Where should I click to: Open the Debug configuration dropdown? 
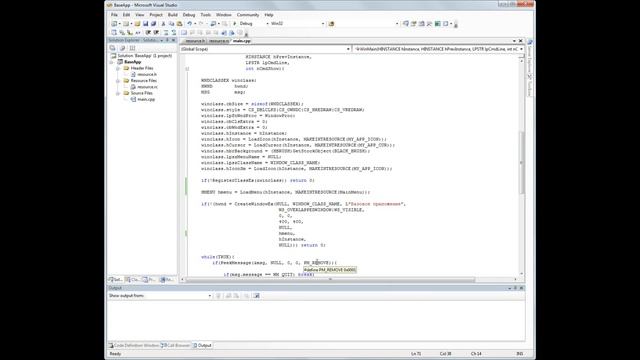pyautogui.click(x=267, y=24)
